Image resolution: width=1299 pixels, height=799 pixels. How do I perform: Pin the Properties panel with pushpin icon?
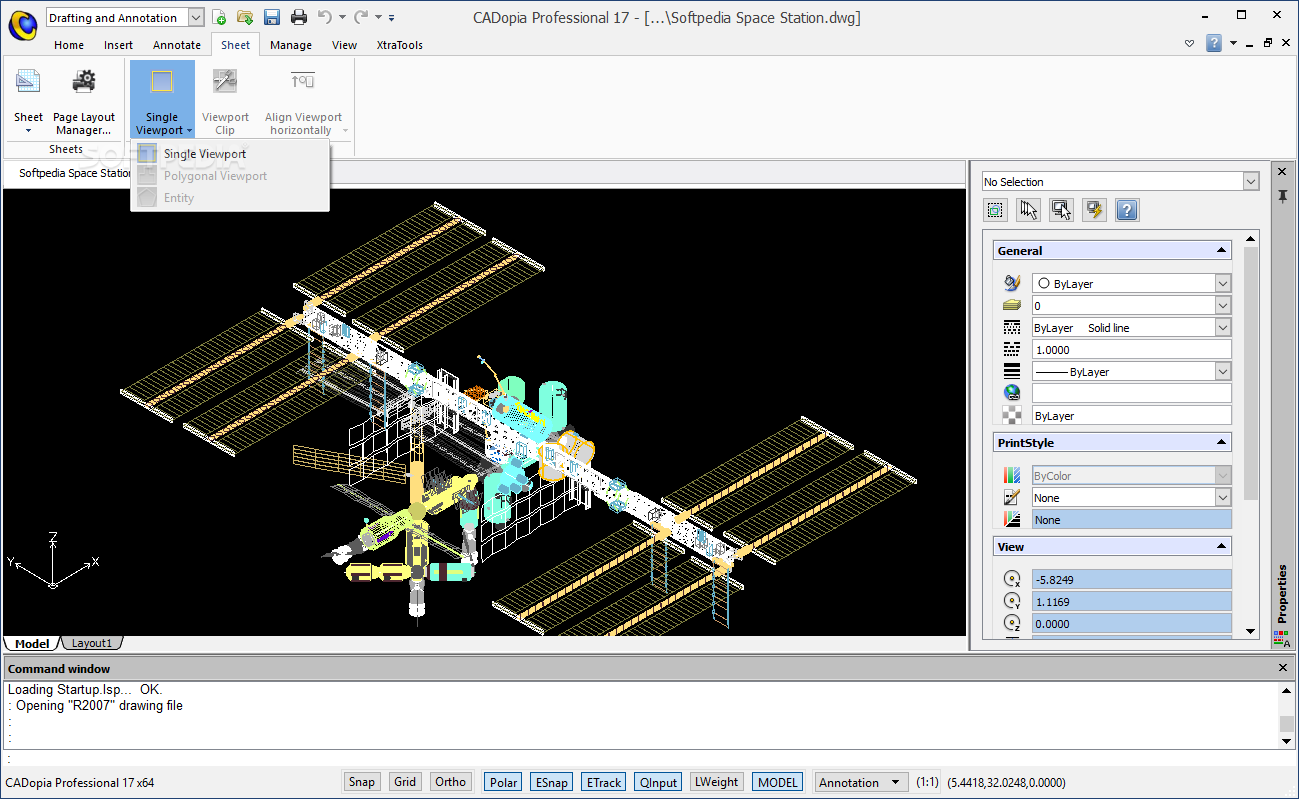[1282, 196]
